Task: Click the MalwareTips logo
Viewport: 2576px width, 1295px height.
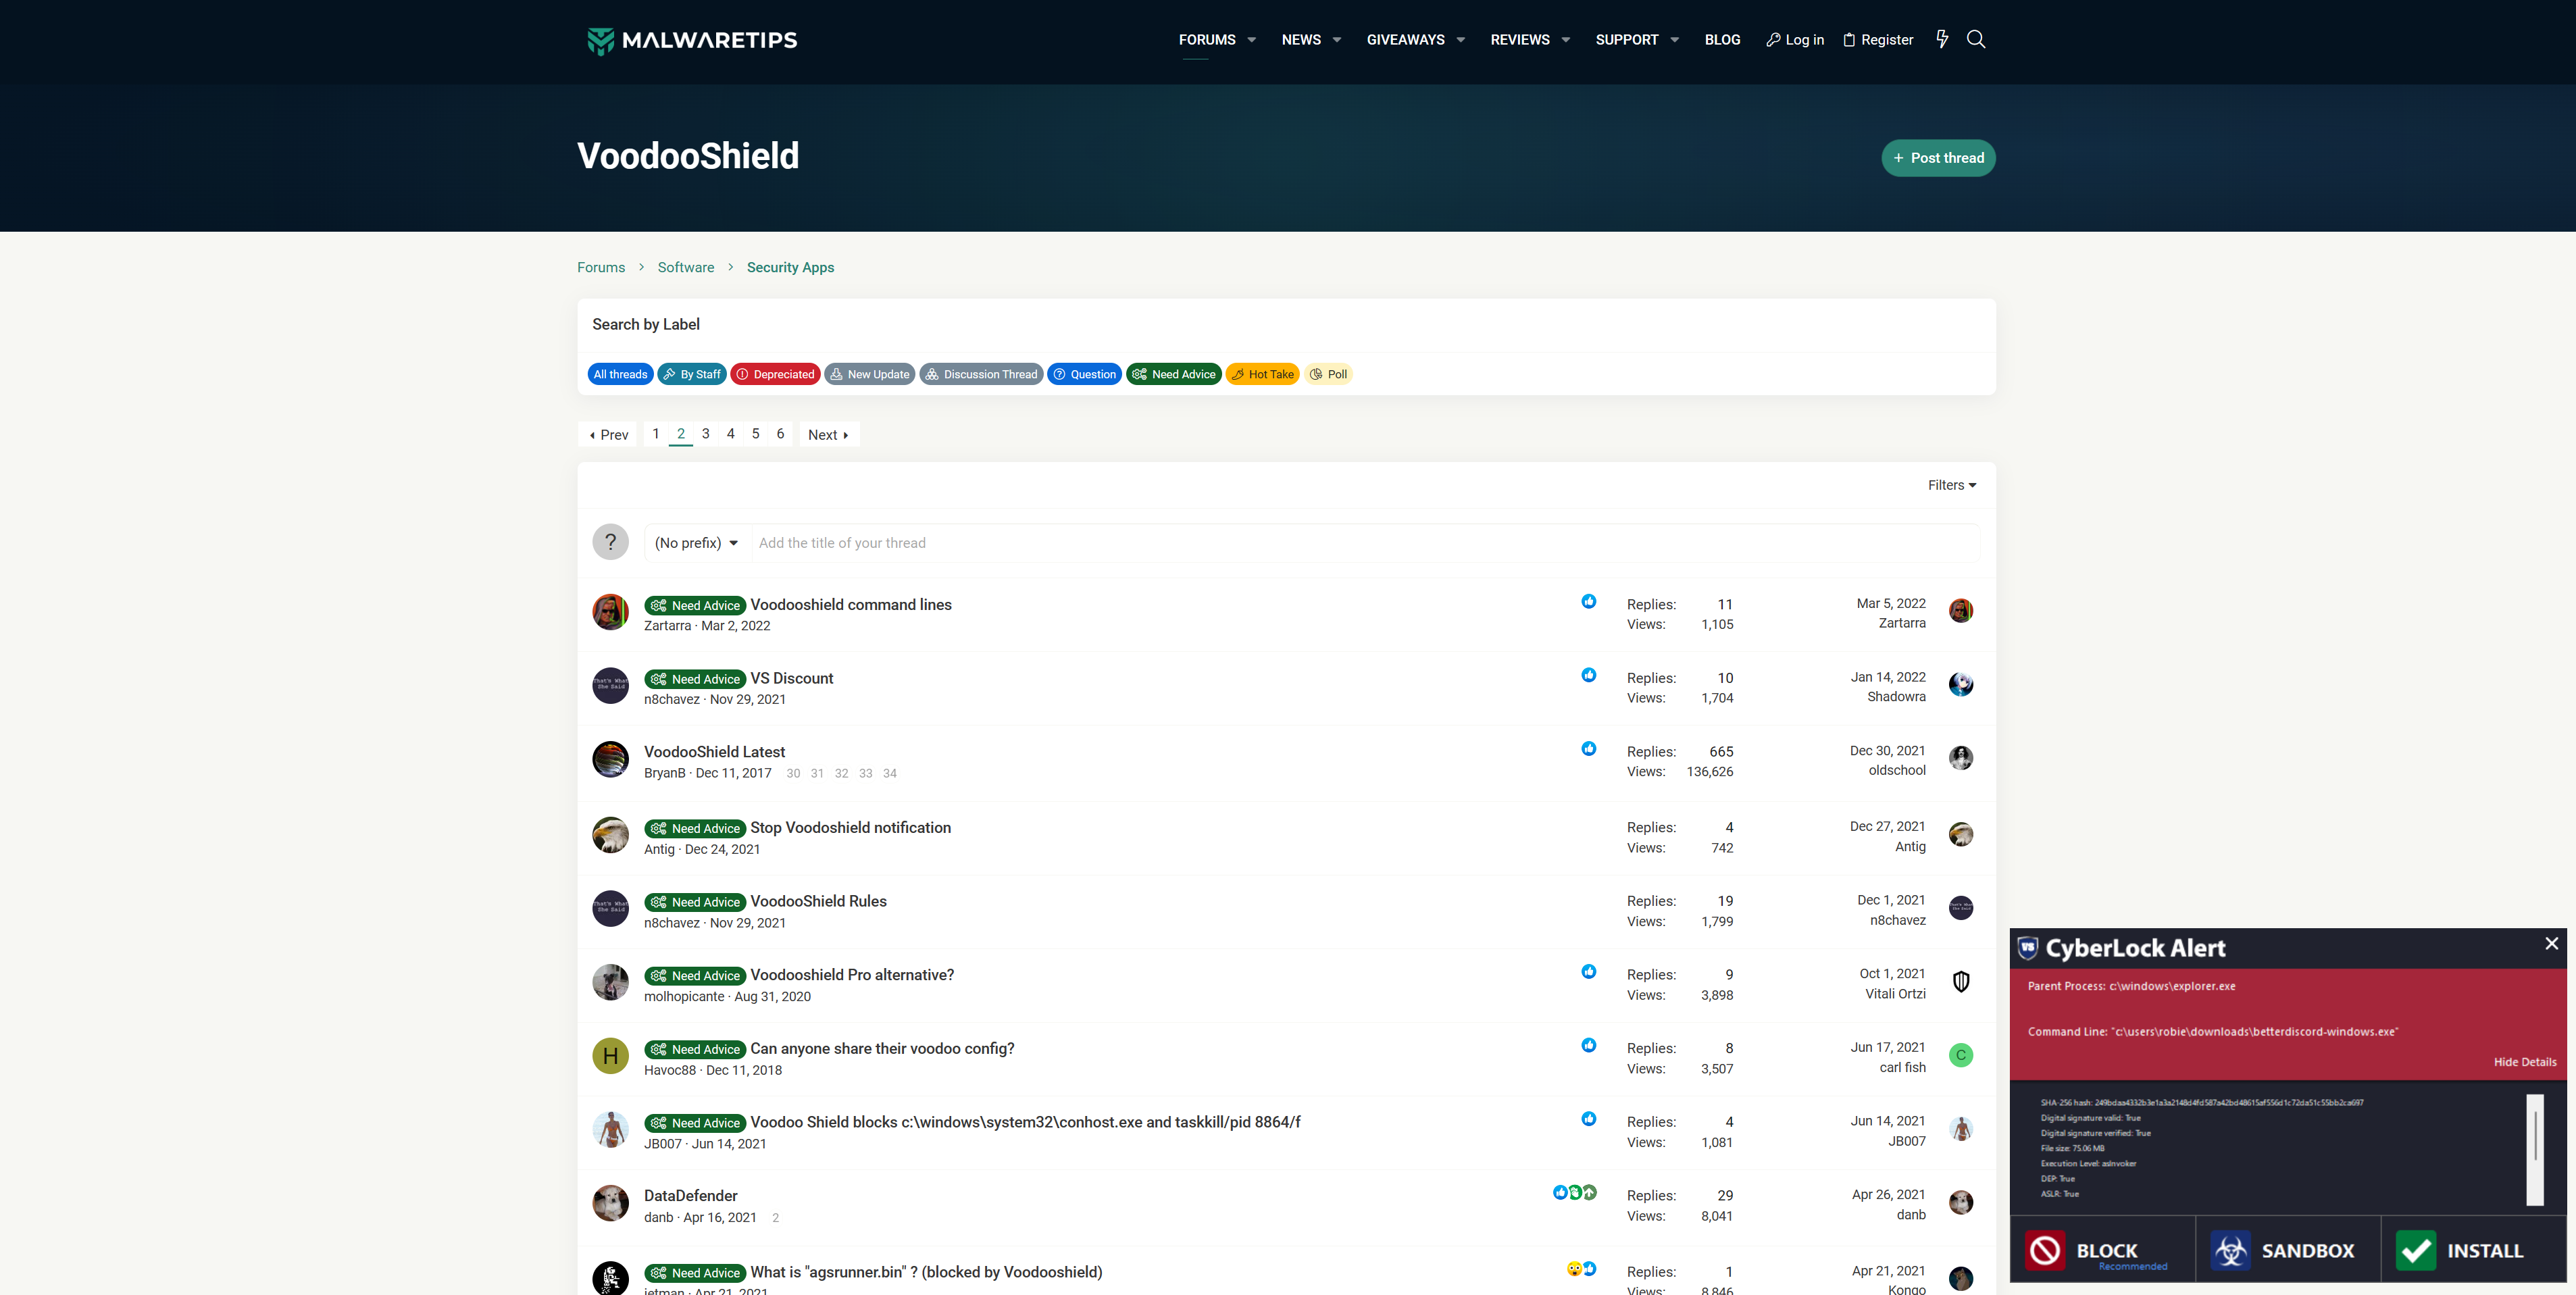Action: pos(692,40)
